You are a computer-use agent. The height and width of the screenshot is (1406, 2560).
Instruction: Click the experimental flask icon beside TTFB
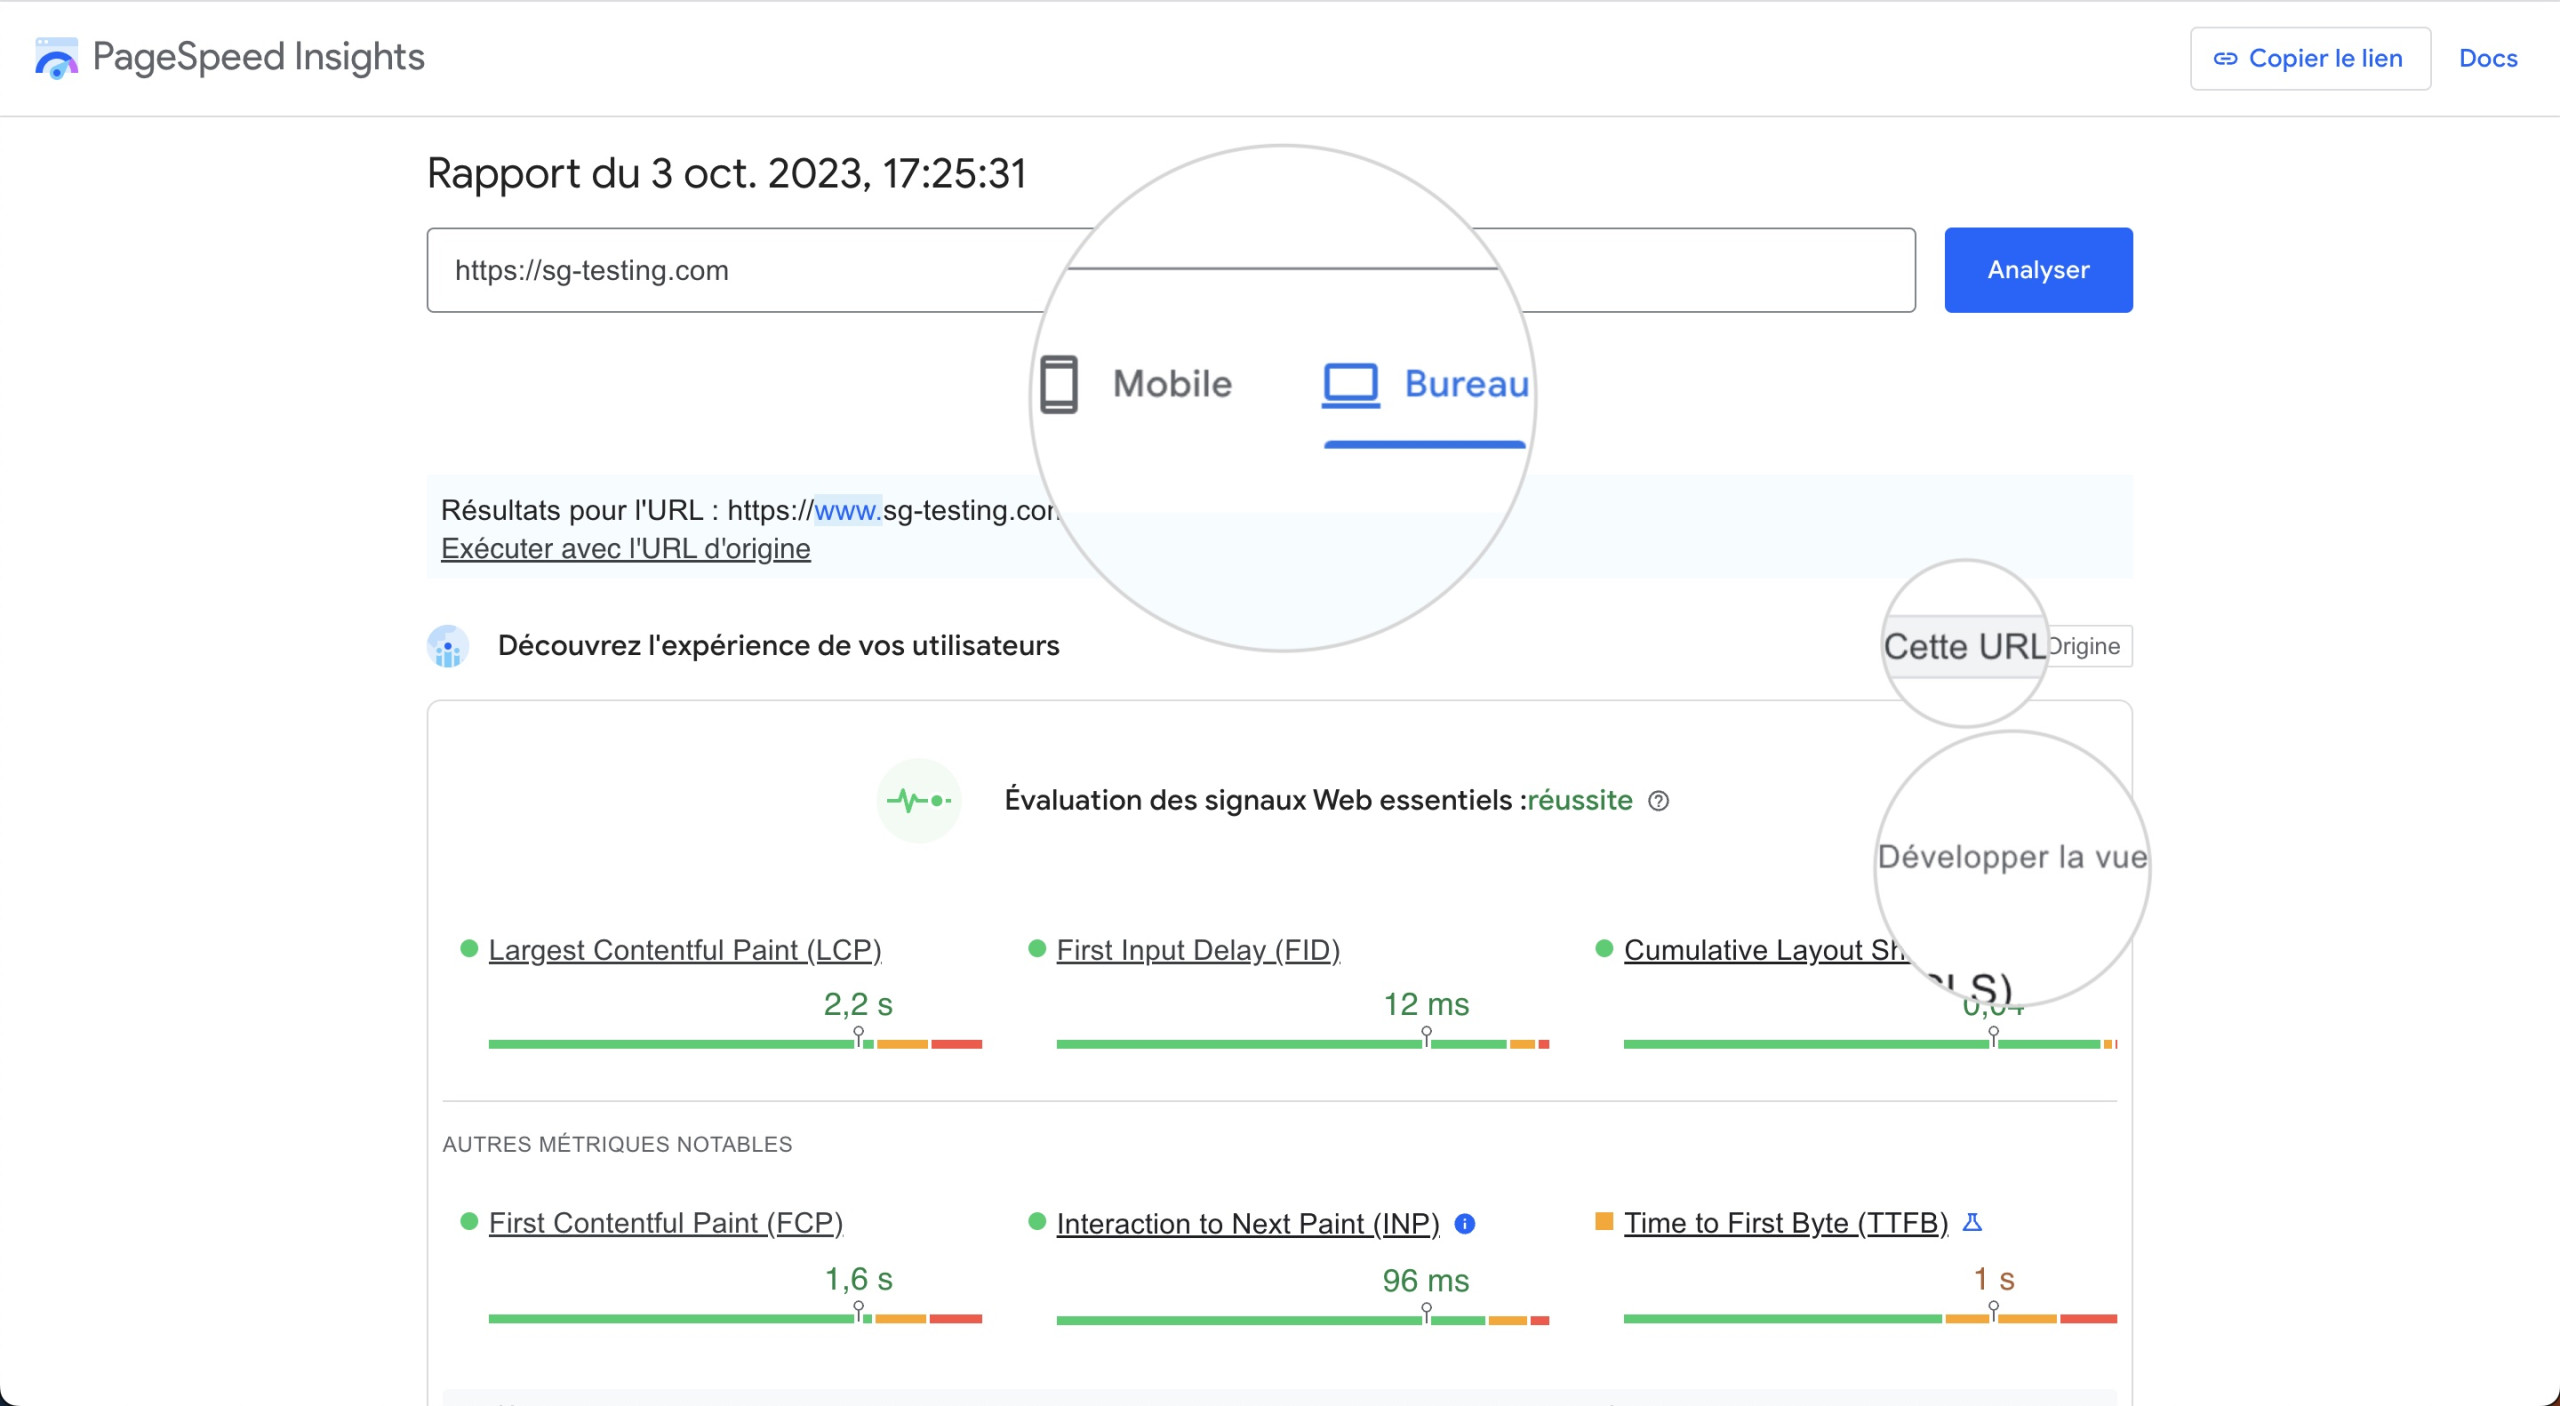coord(1972,1222)
